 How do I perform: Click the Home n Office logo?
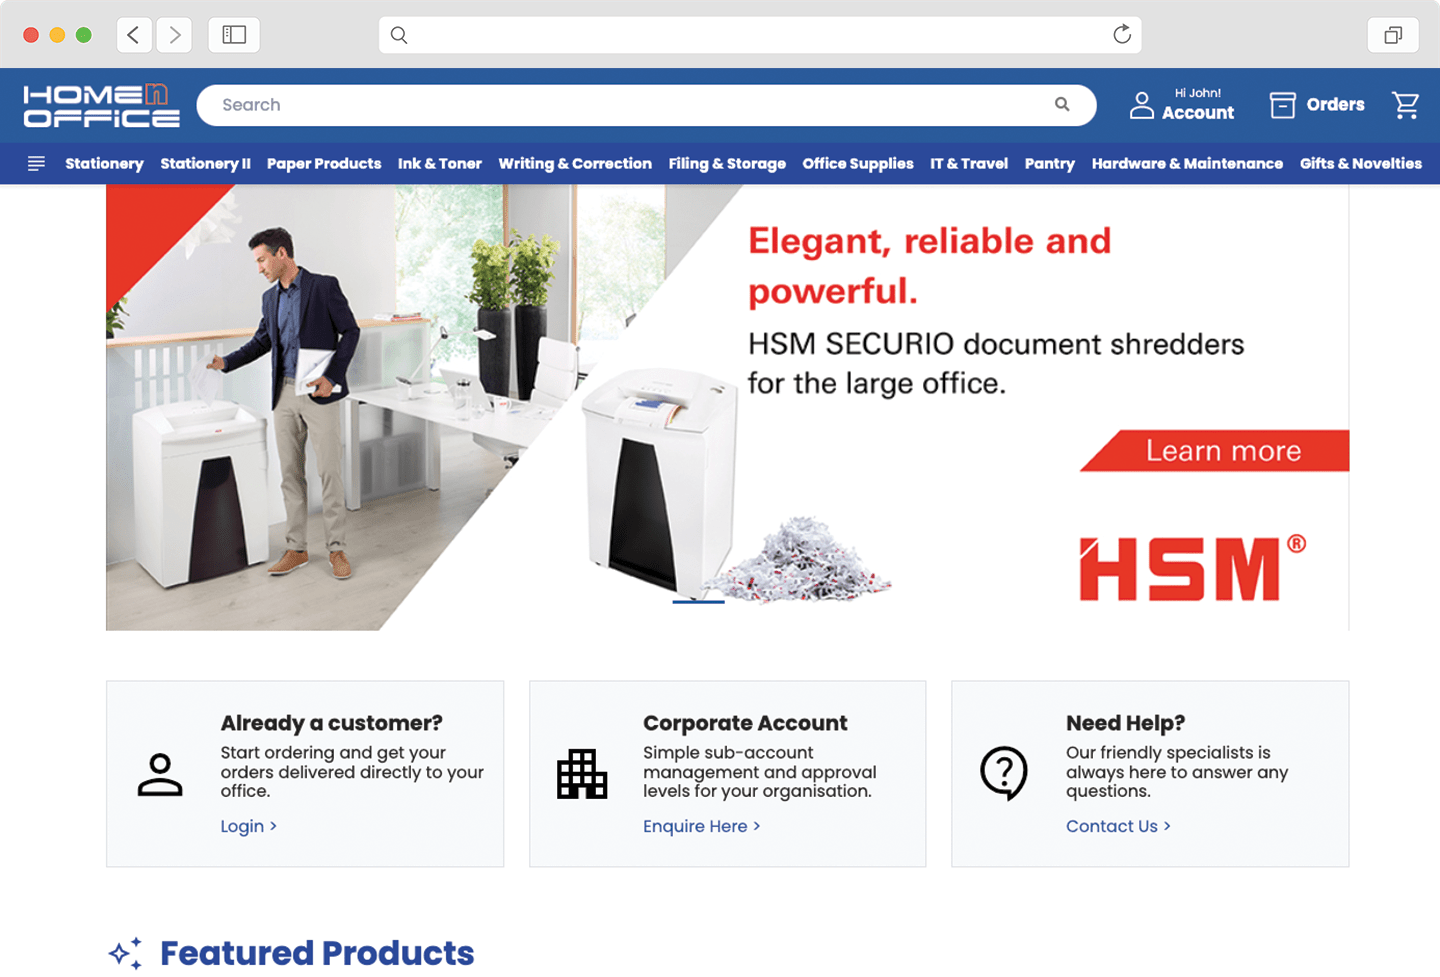click(x=101, y=106)
